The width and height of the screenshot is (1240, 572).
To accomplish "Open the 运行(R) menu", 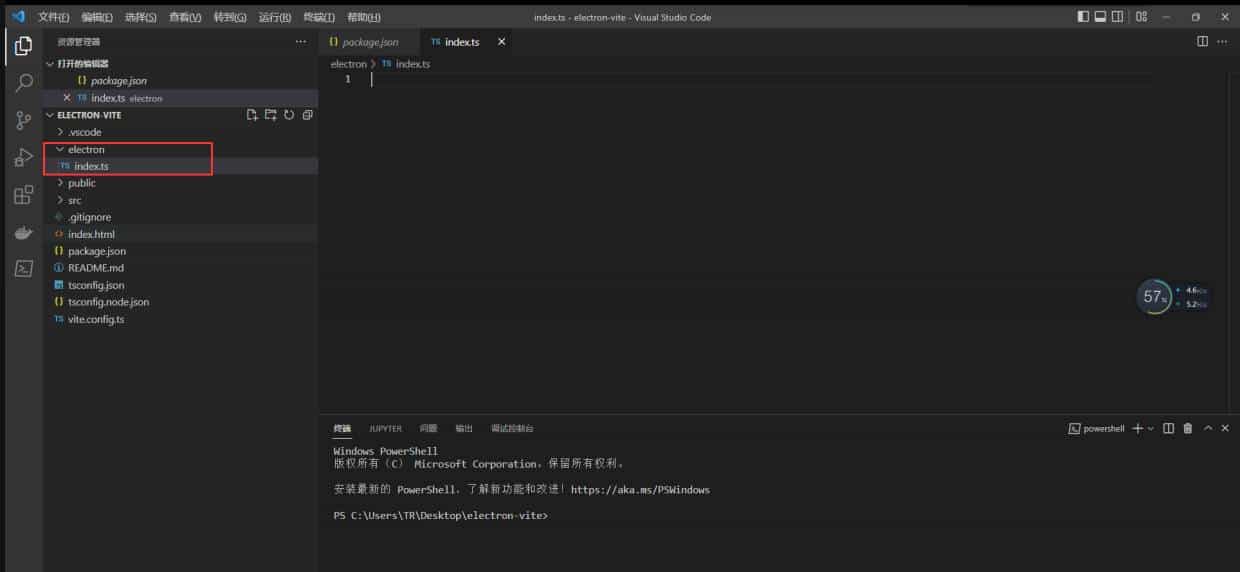I will click(x=275, y=17).
